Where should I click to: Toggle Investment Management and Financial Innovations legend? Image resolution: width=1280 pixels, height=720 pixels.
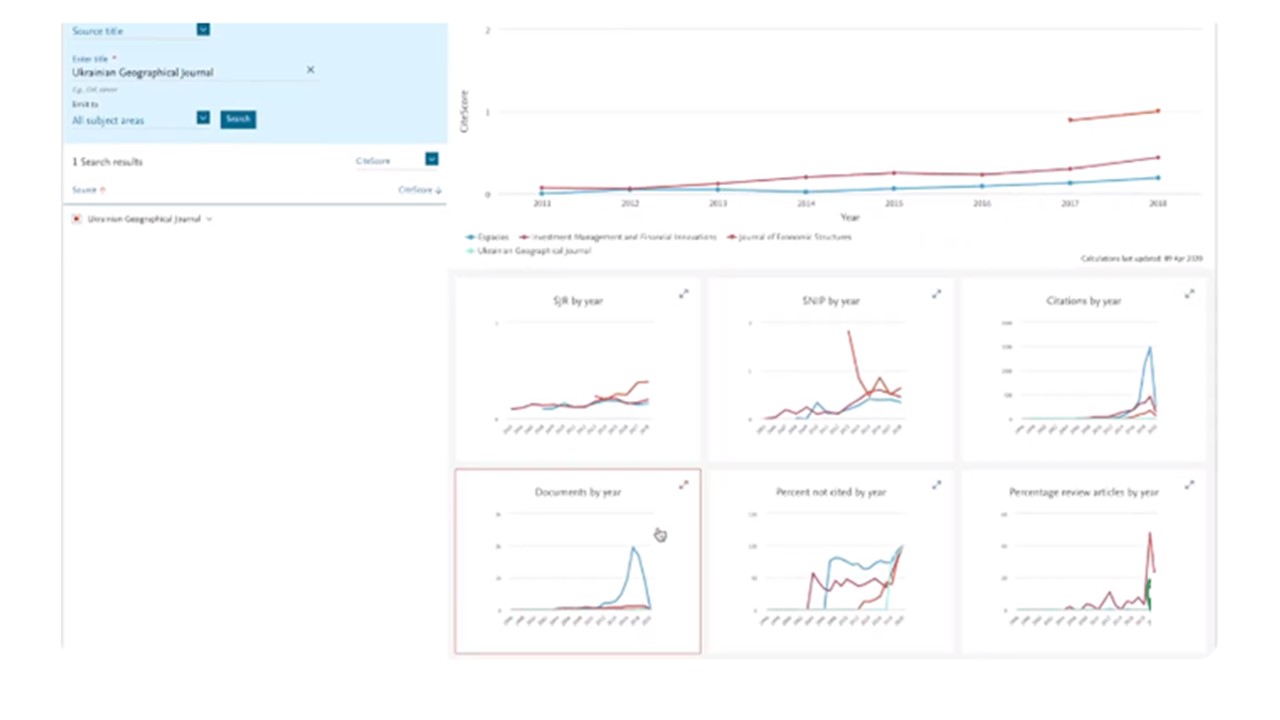pos(620,238)
